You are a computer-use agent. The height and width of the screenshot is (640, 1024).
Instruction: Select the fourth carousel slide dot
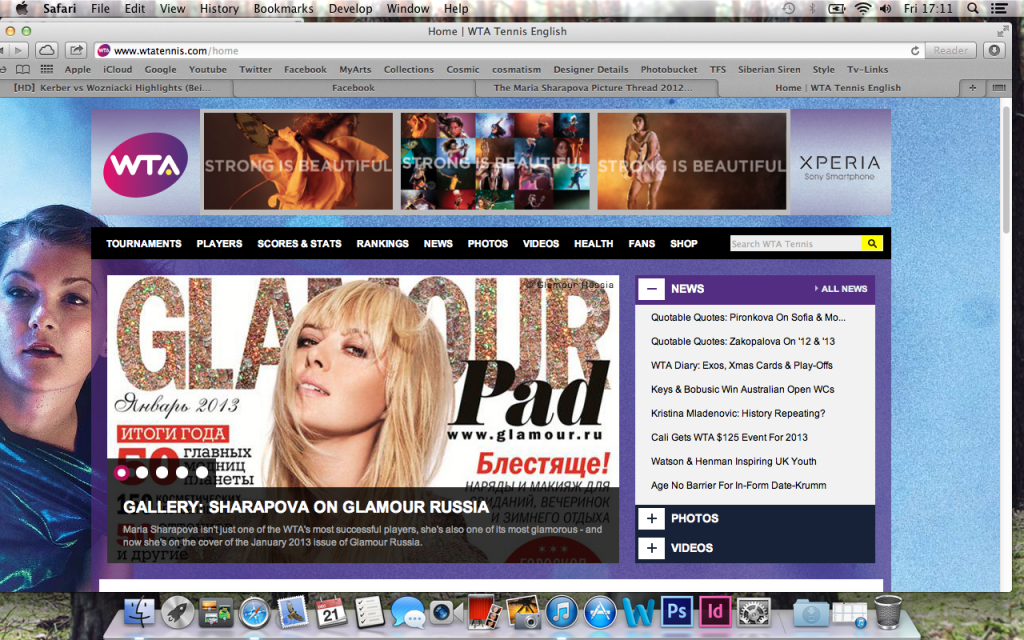(182, 472)
